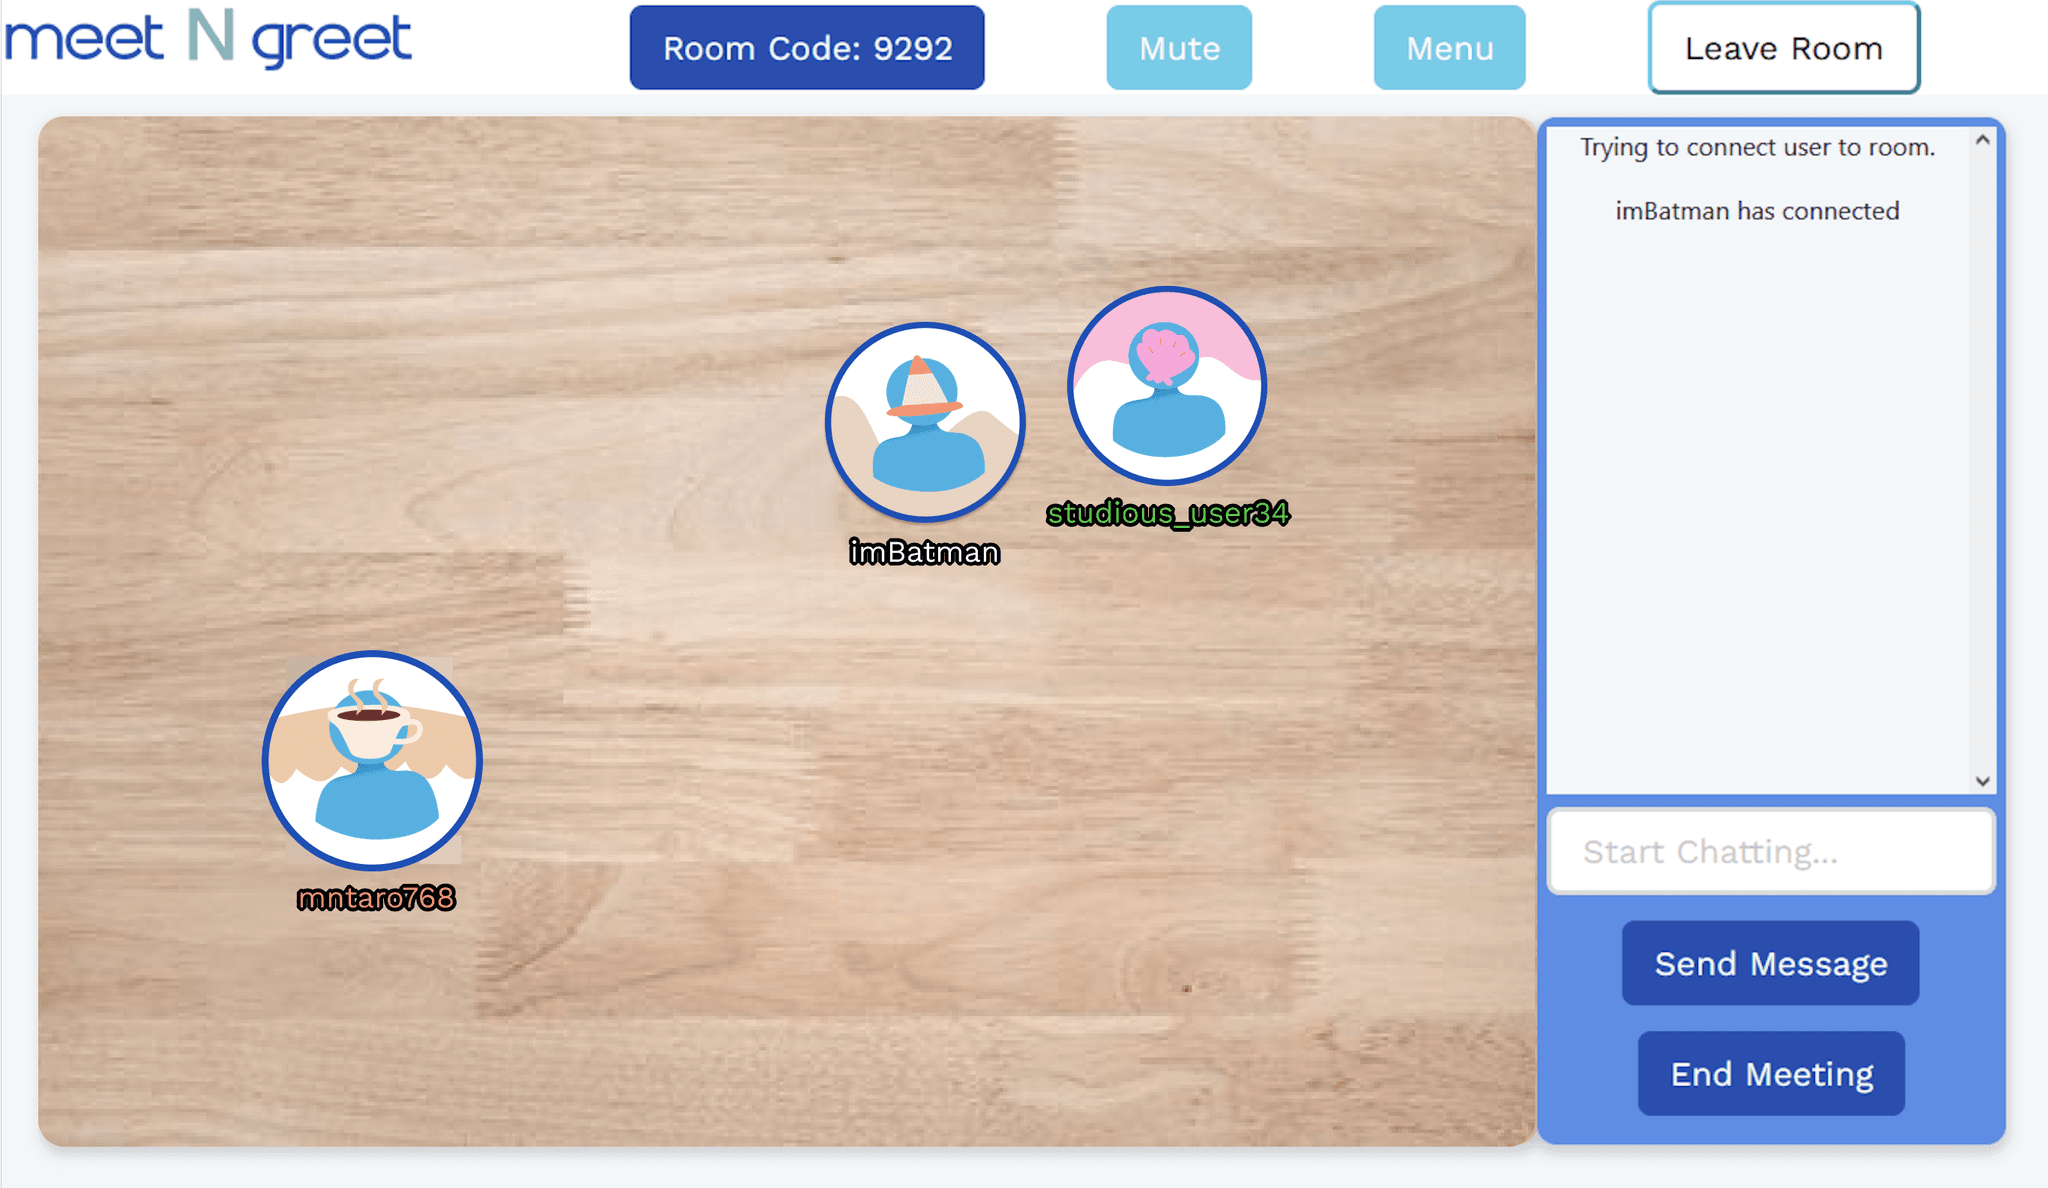Viewport: 2048px width, 1188px height.
Task: Open the Menu button
Action: (x=1449, y=48)
